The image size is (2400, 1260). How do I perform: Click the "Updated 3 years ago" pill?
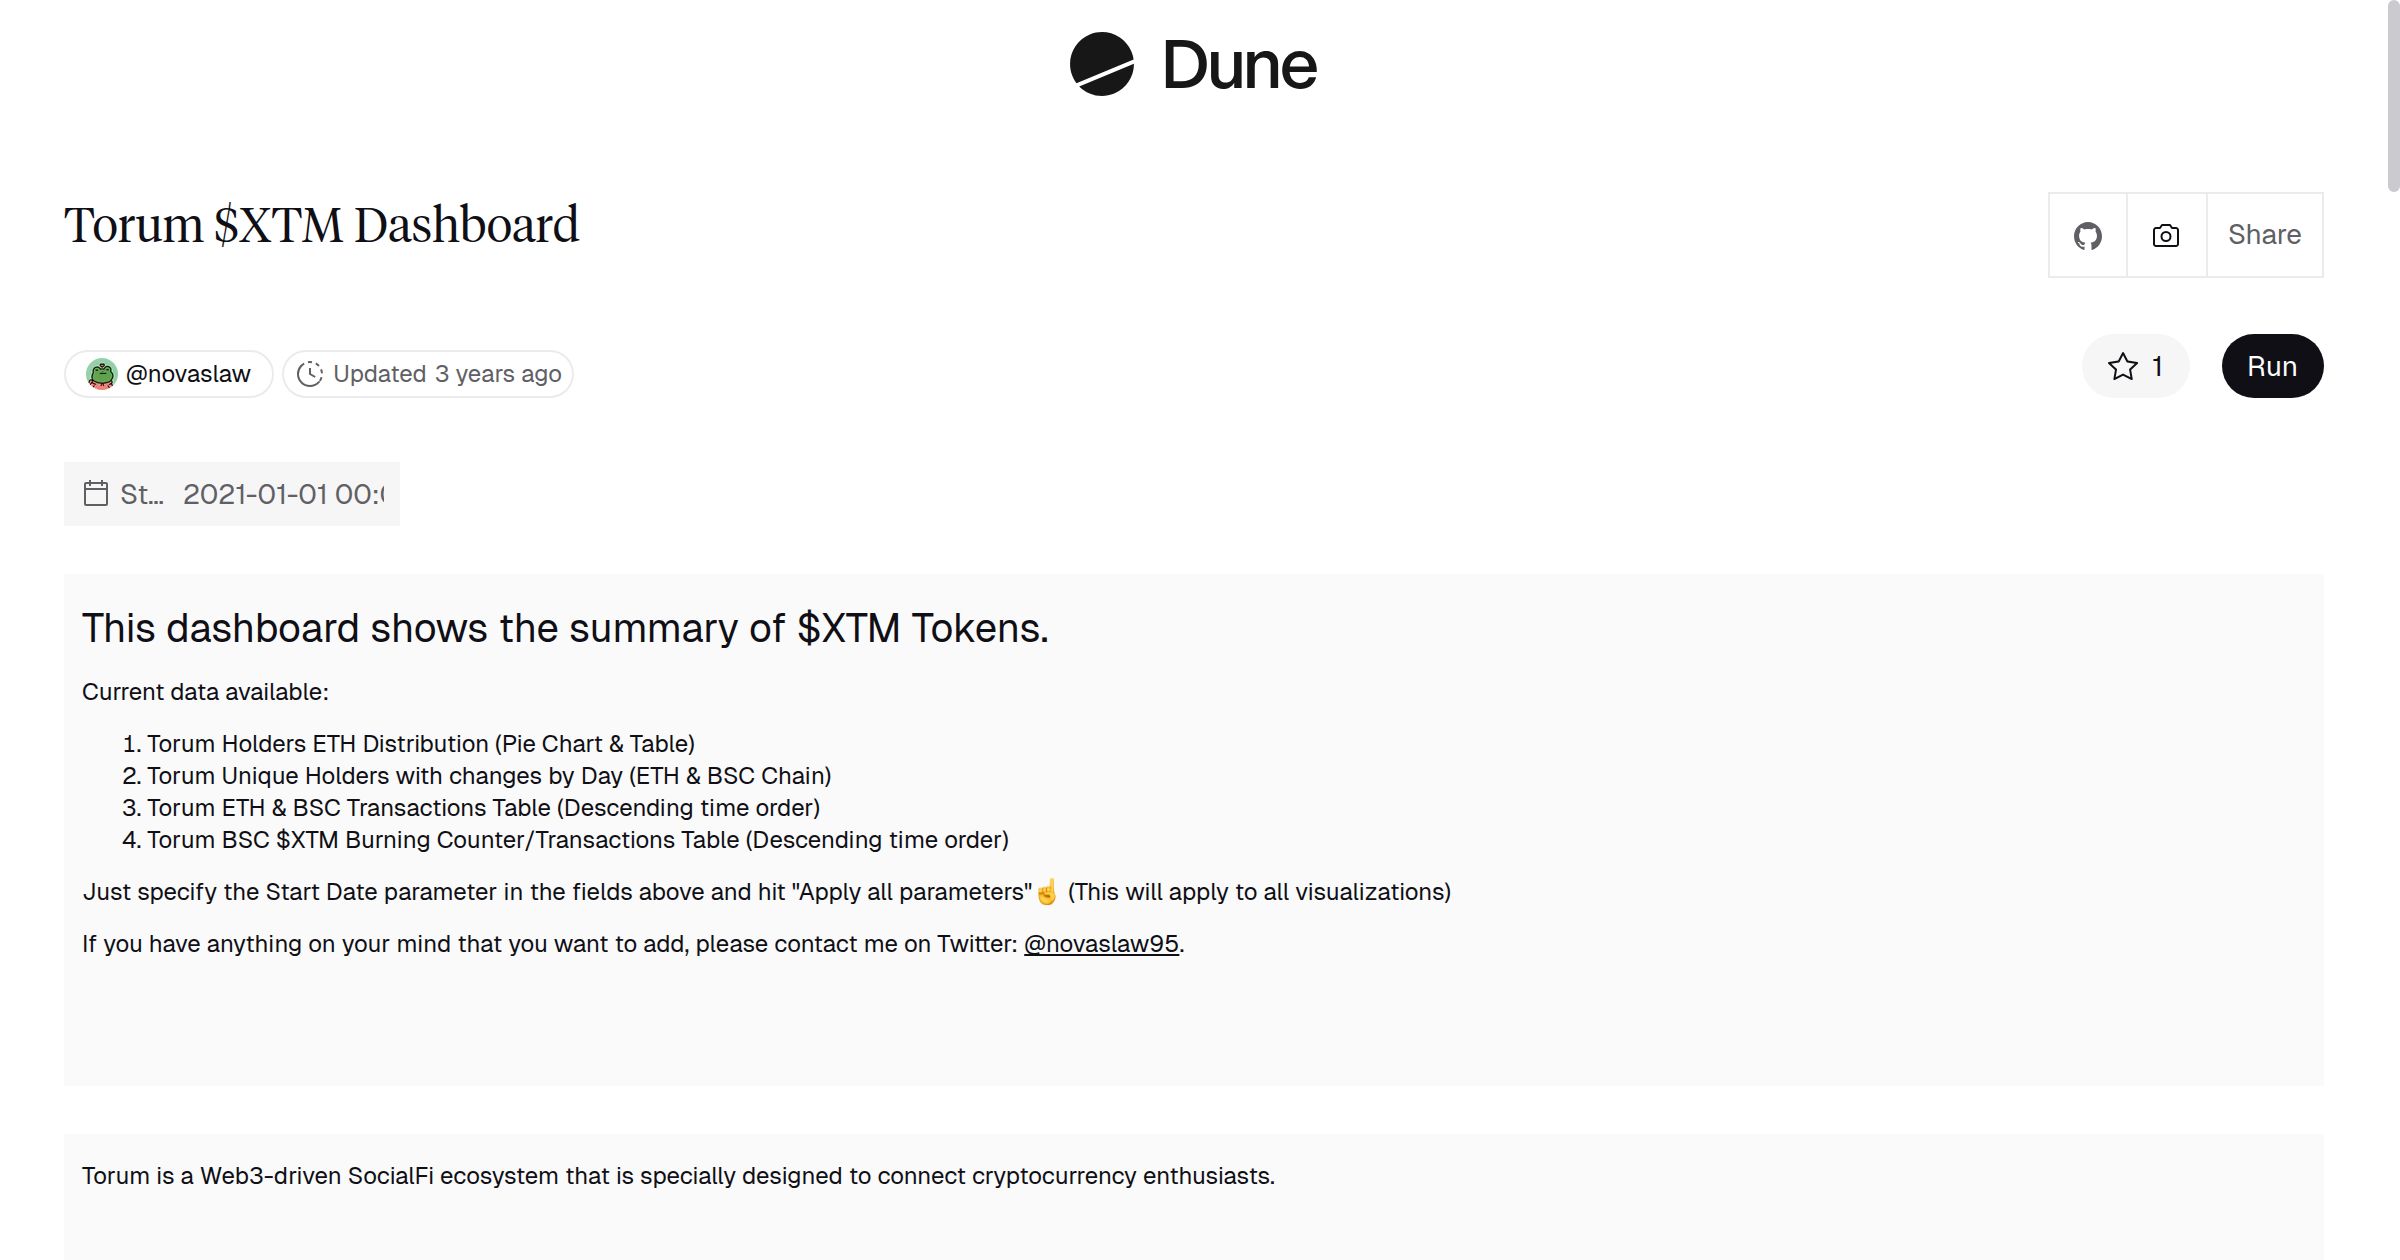click(428, 373)
